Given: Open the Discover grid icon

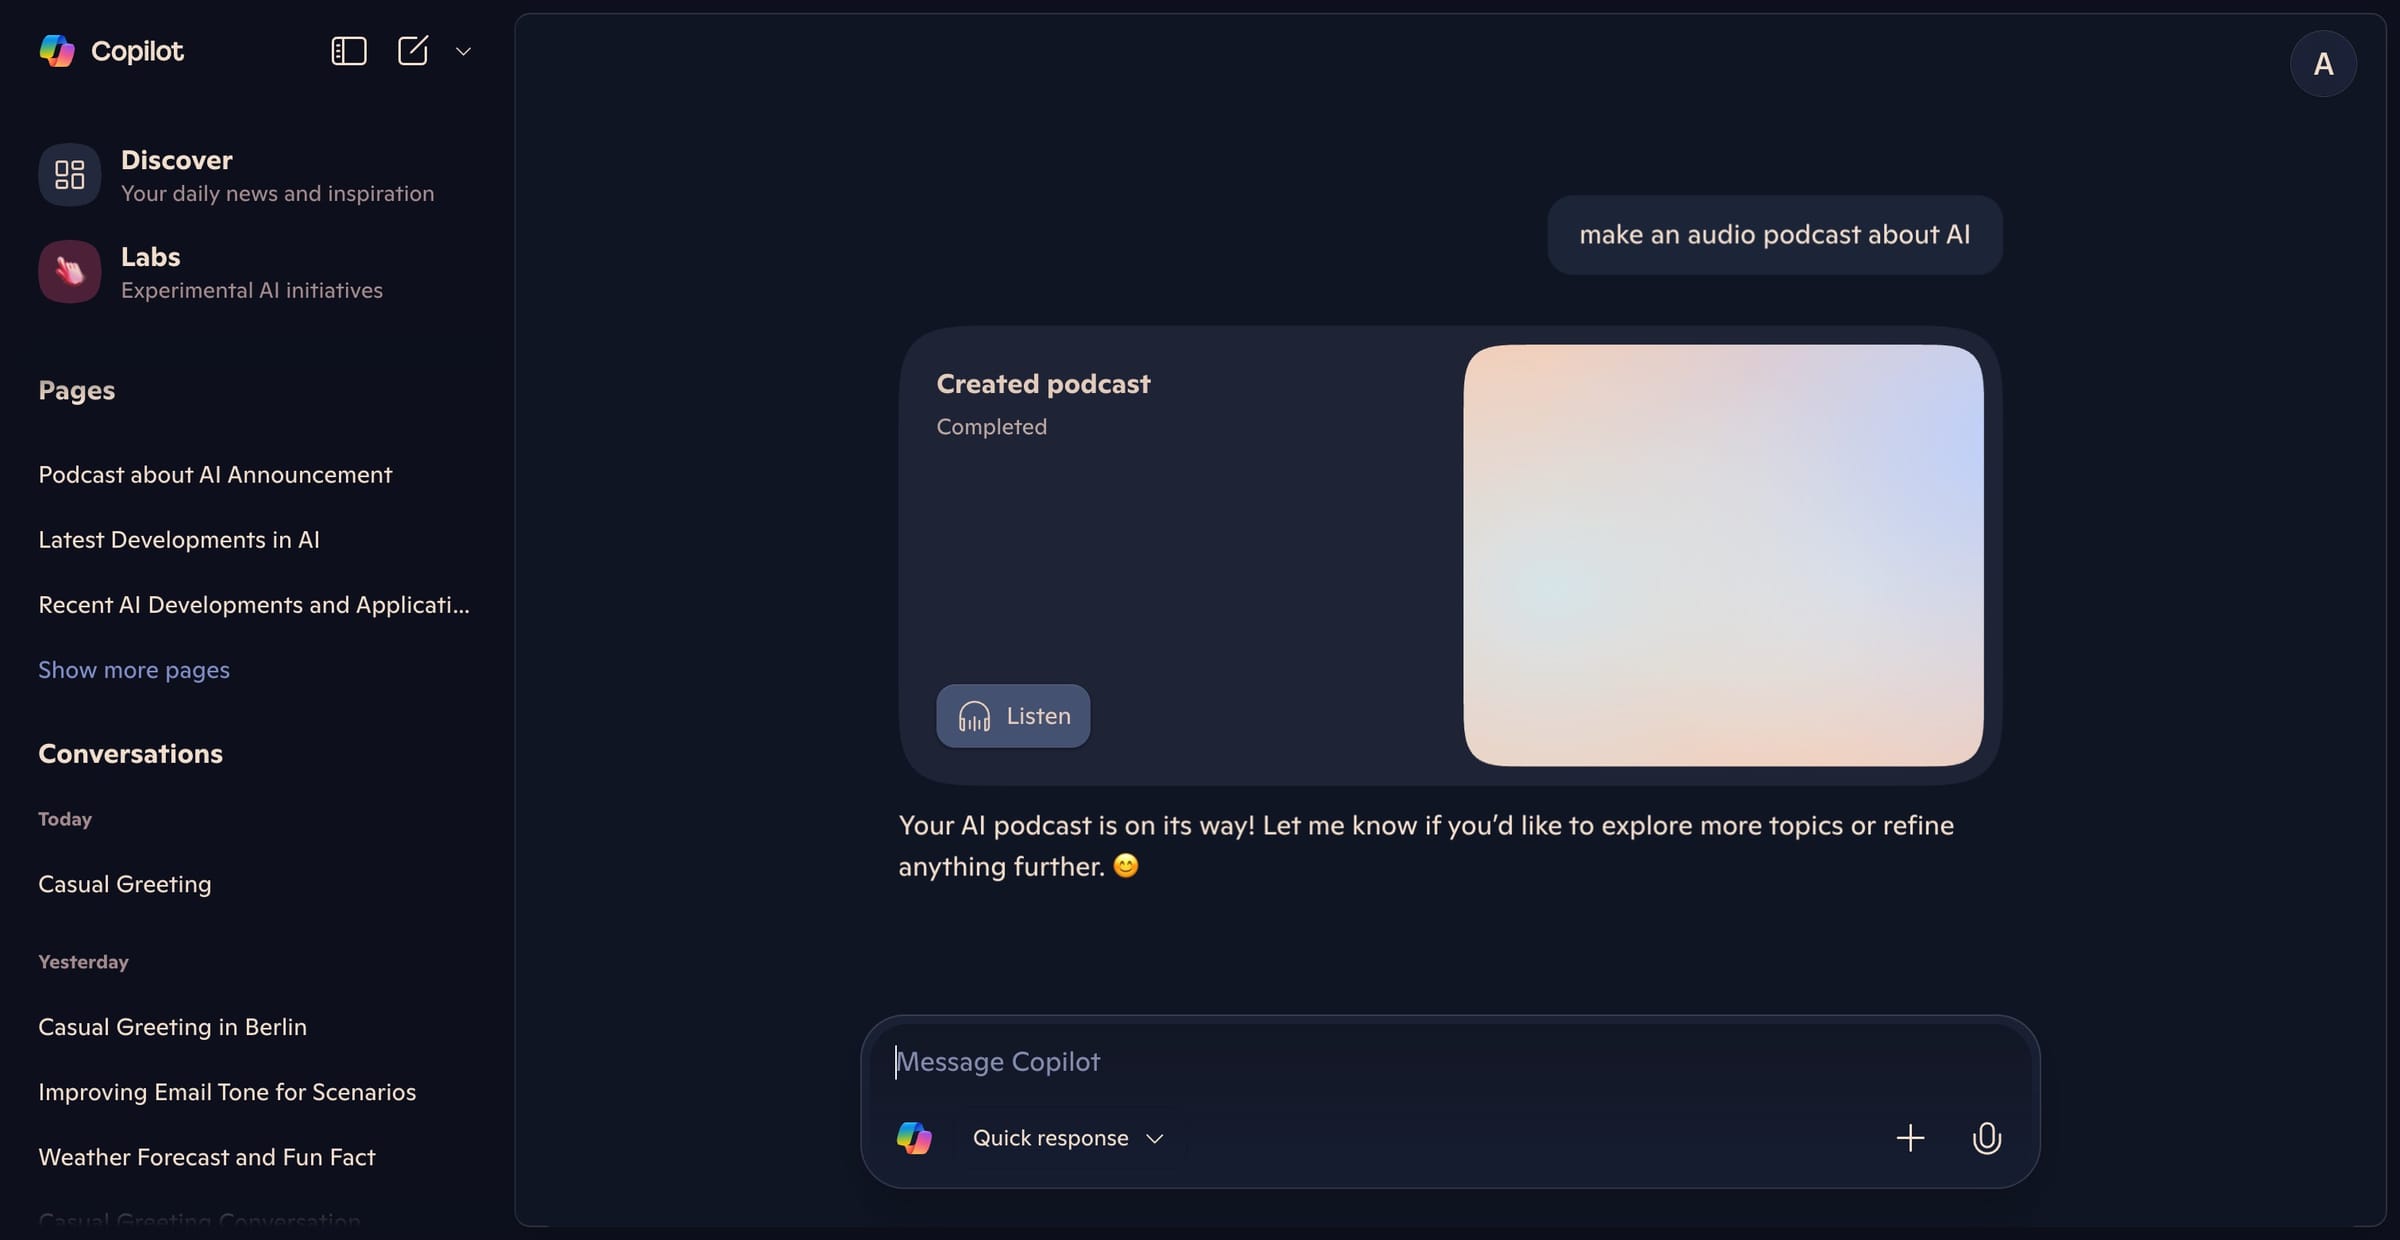Looking at the screenshot, I should (x=69, y=175).
